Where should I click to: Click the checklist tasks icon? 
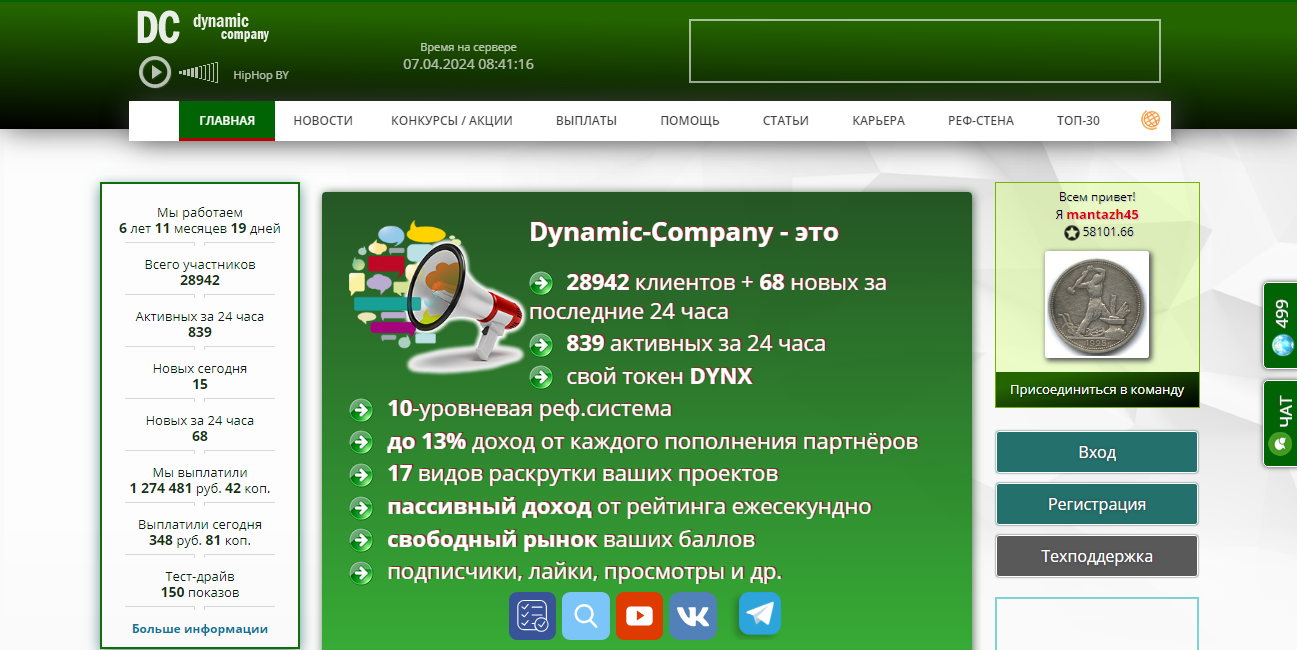532,616
